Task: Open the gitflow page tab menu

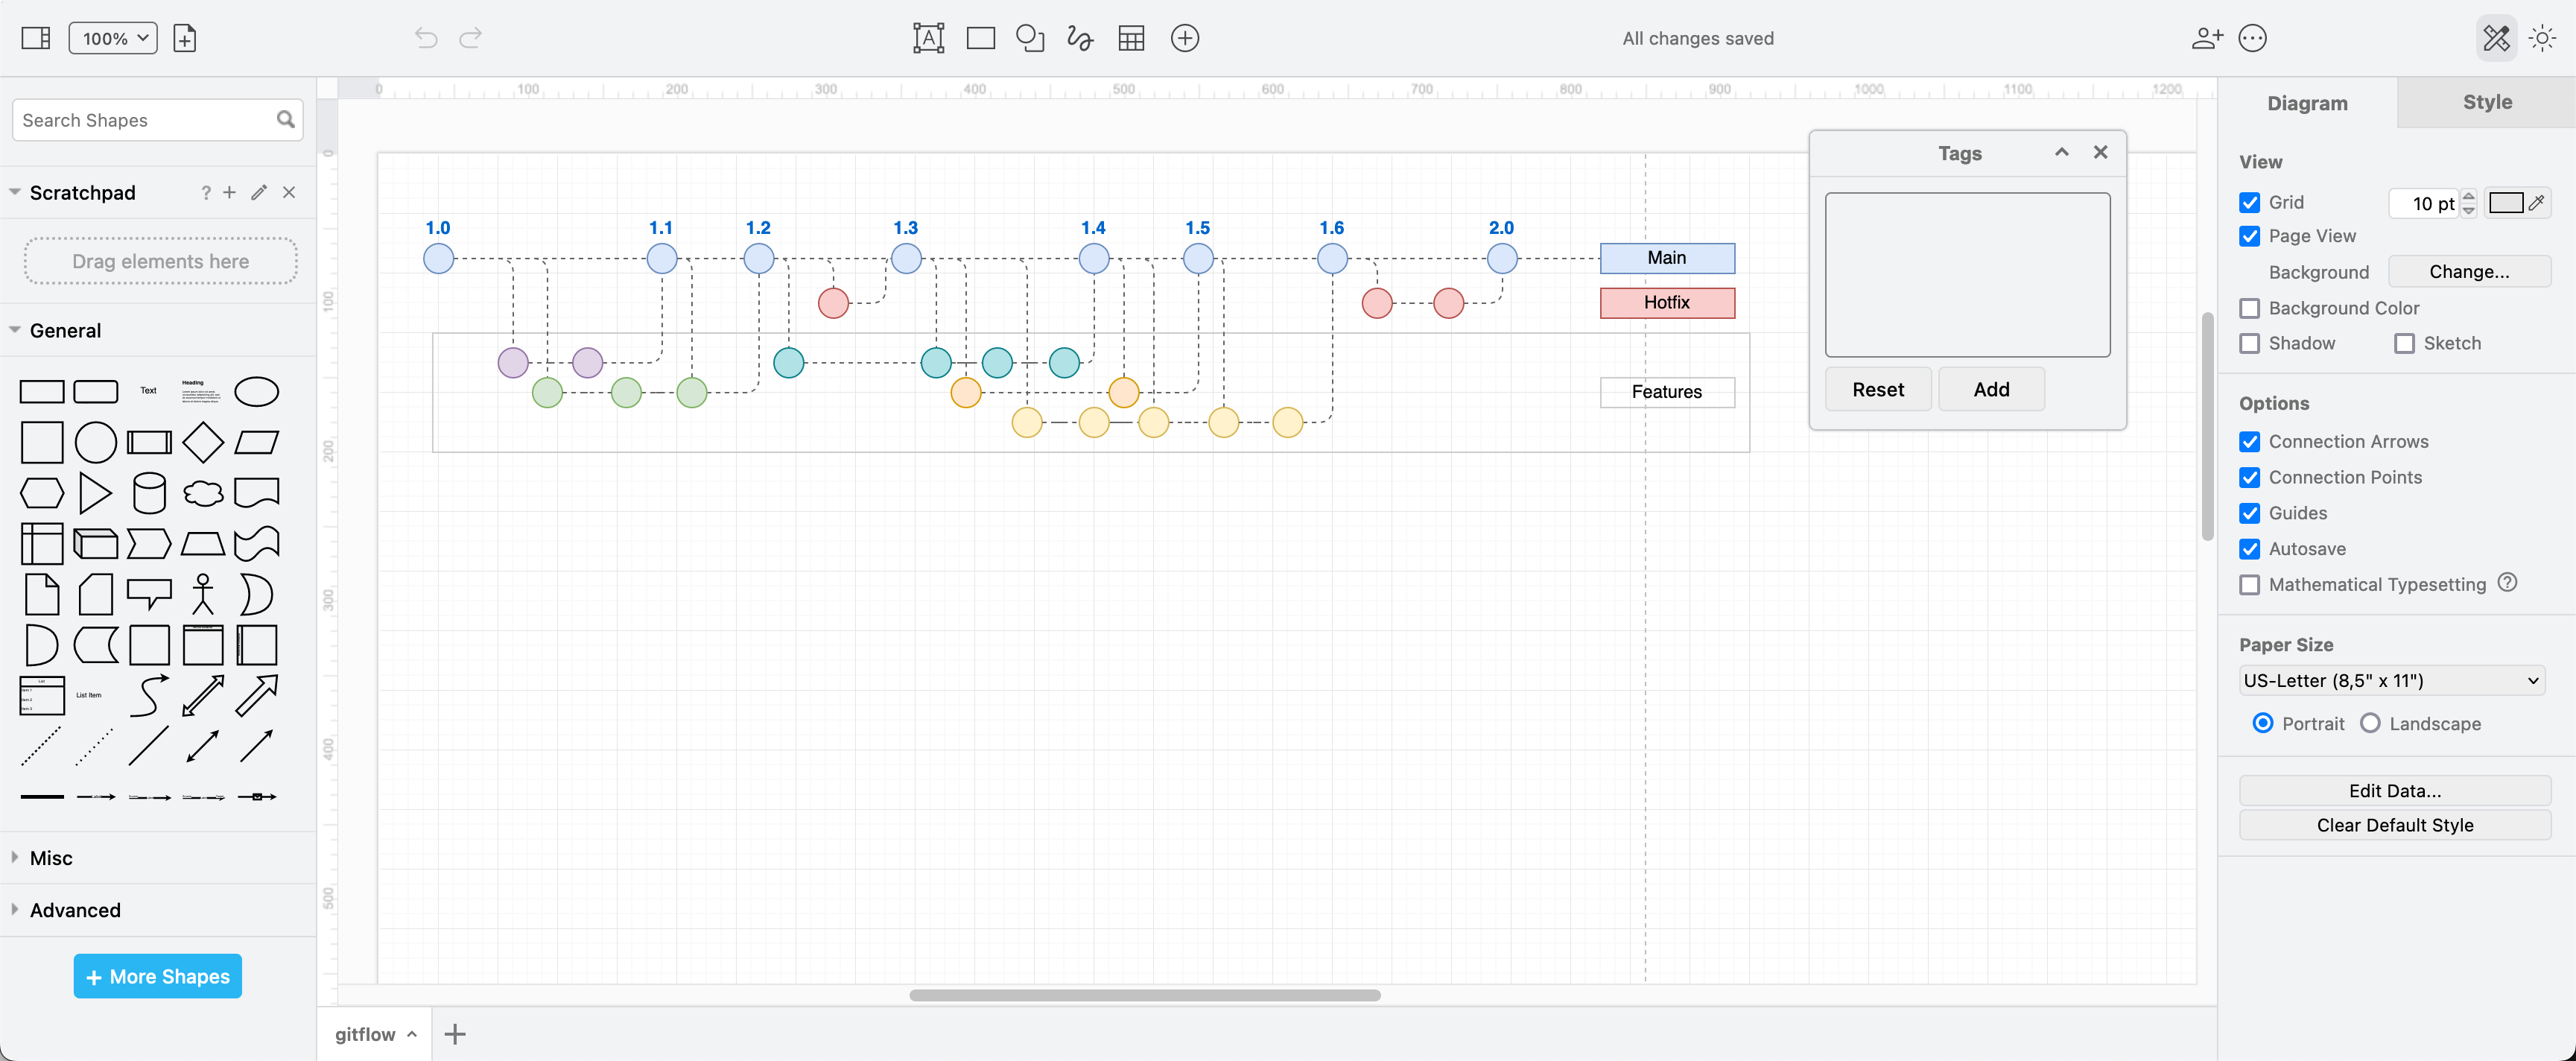Action: pos(411,1034)
